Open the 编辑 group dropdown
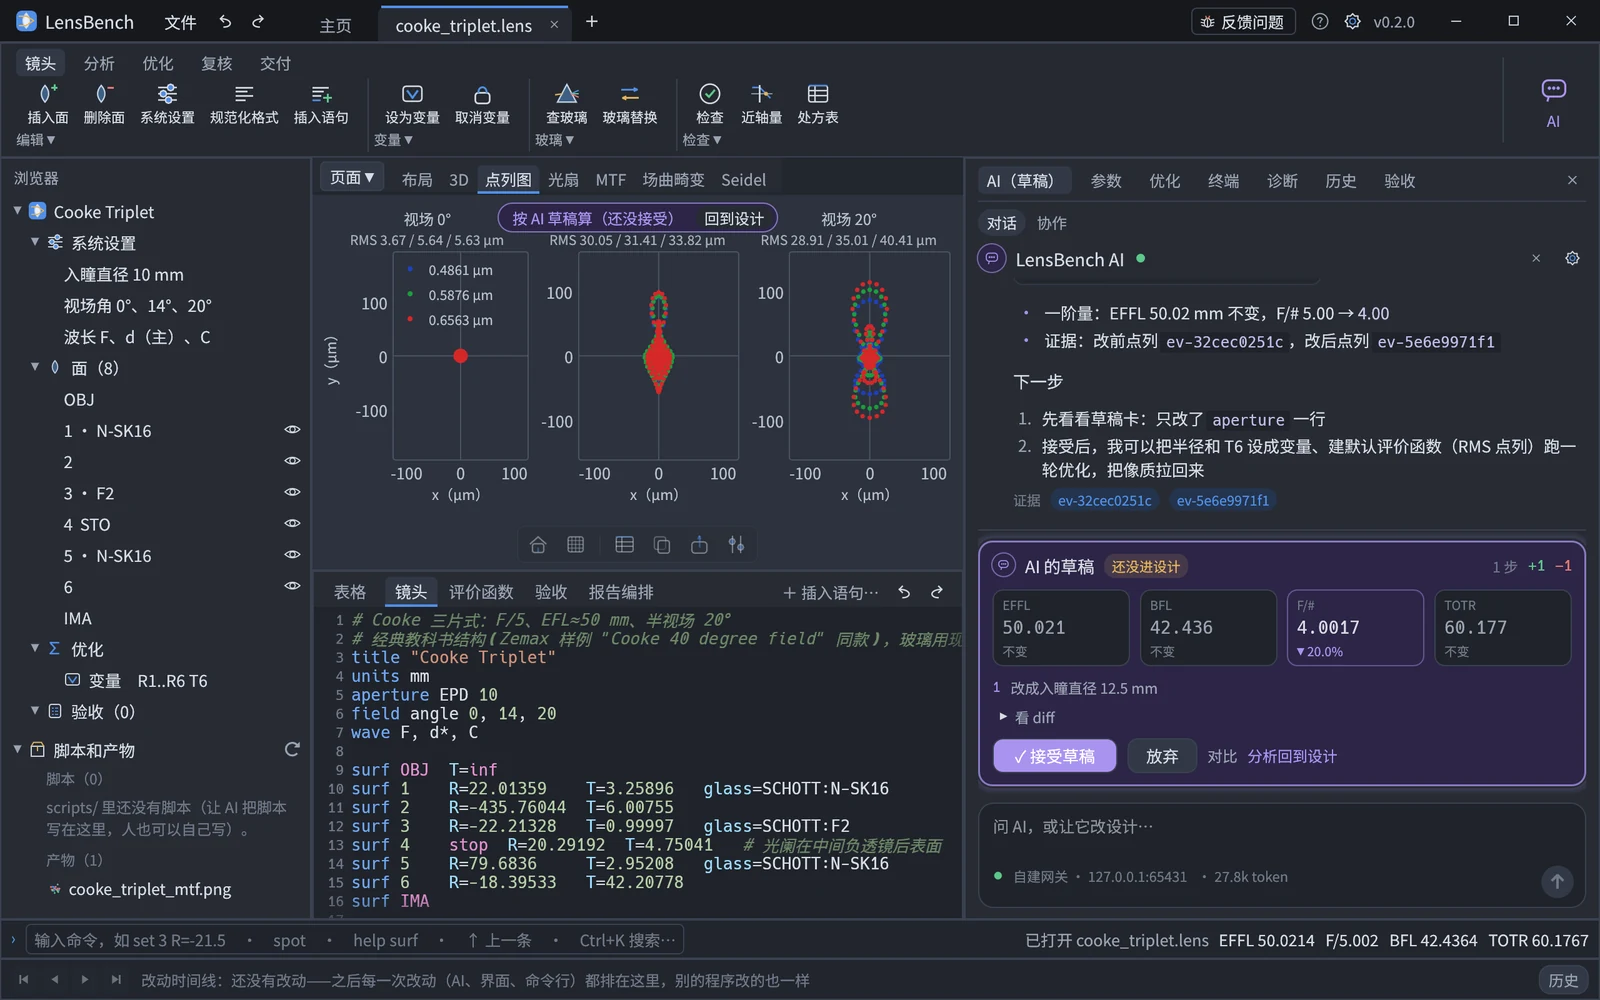1600x1000 pixels. point(36,140)
